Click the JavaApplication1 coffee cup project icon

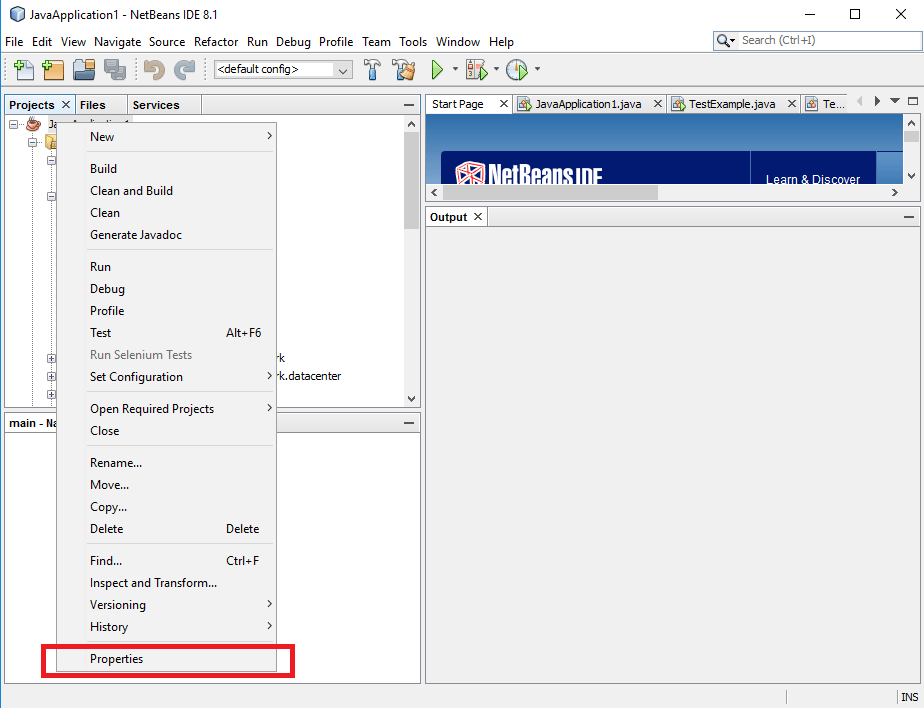pyautogui.click(x=34, y=124)
